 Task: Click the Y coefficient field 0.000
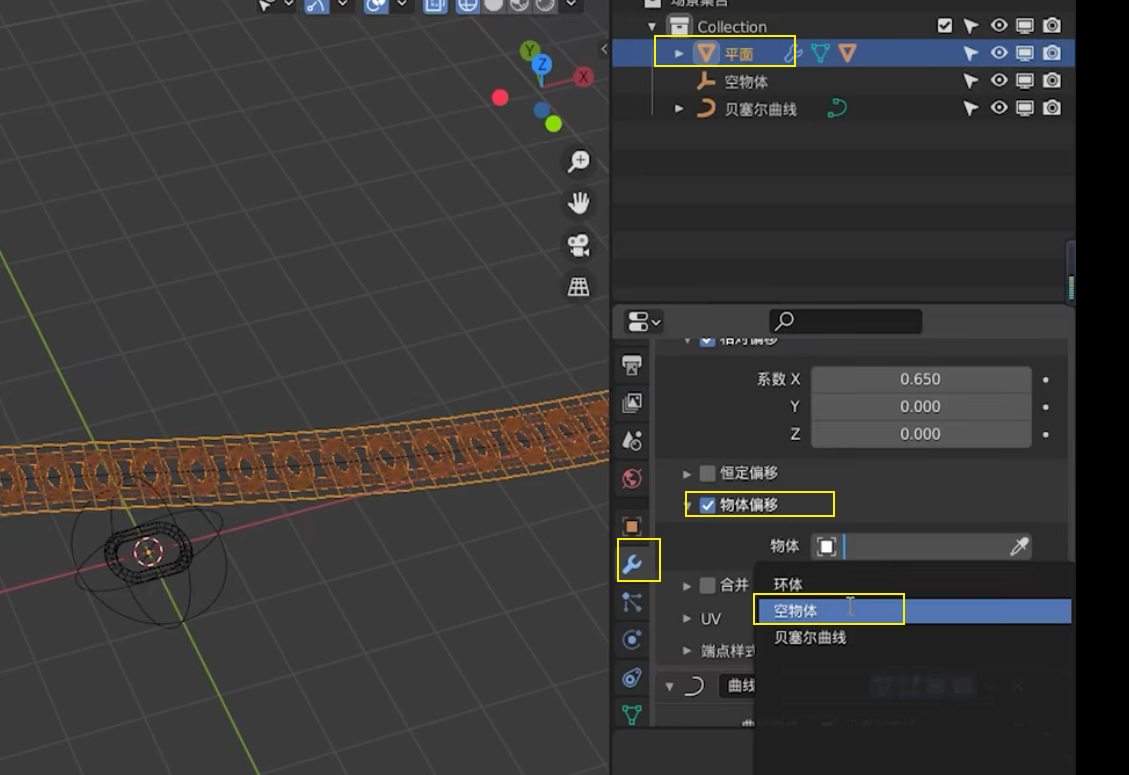tap(921, 406)
